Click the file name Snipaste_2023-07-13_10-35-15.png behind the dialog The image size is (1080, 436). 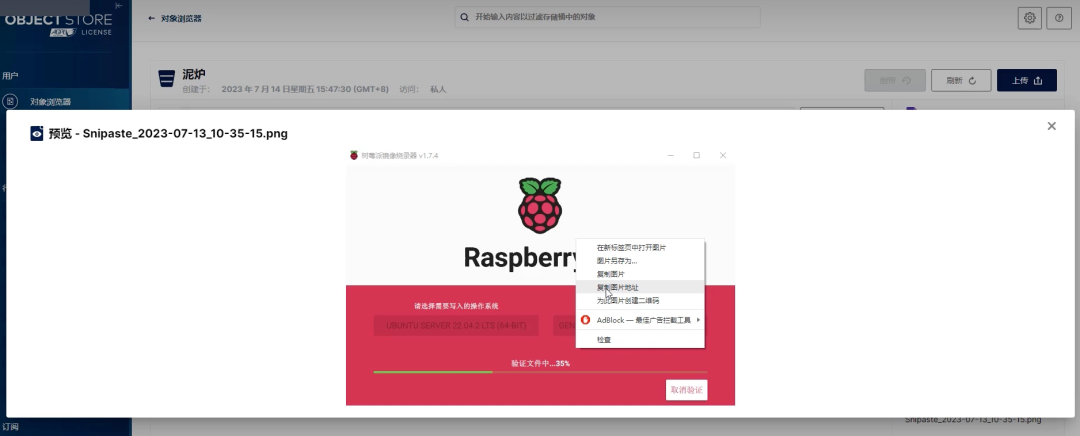coord(973,419)
